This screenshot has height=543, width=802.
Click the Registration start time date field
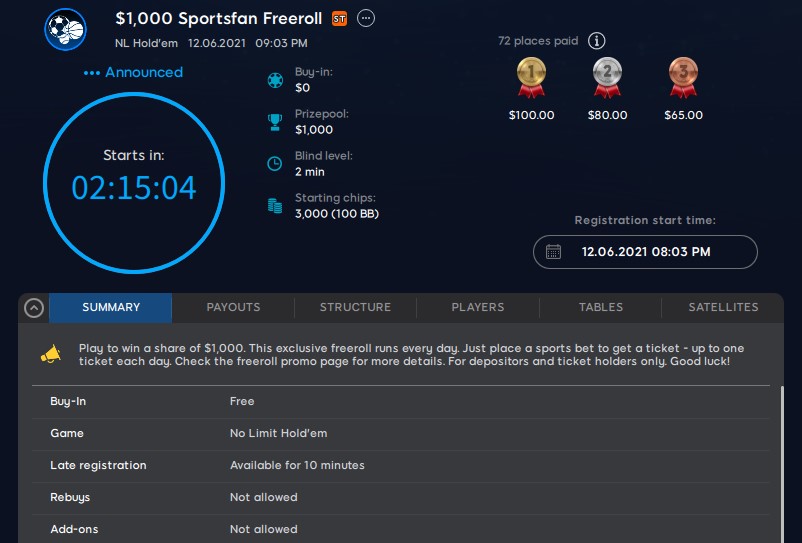(x=645, y=252)
